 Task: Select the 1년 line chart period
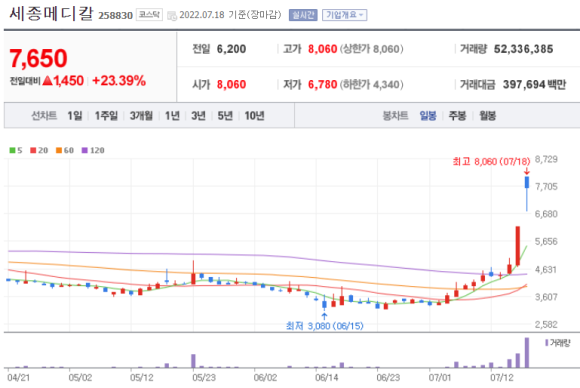172,116
